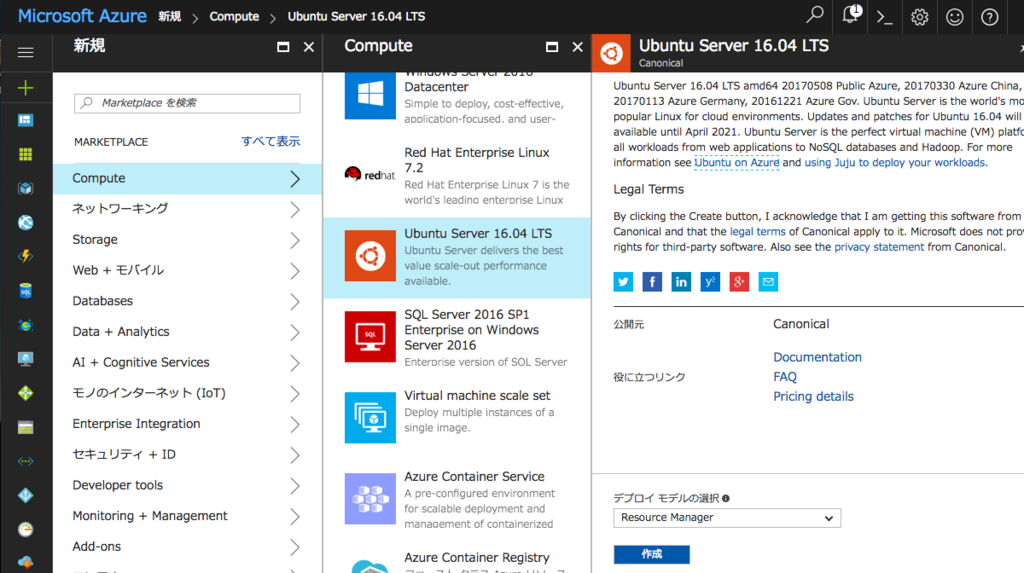The image size is (1024, 573).
Task: Select Virtual machine scale set item
Action: coord(457,418)
